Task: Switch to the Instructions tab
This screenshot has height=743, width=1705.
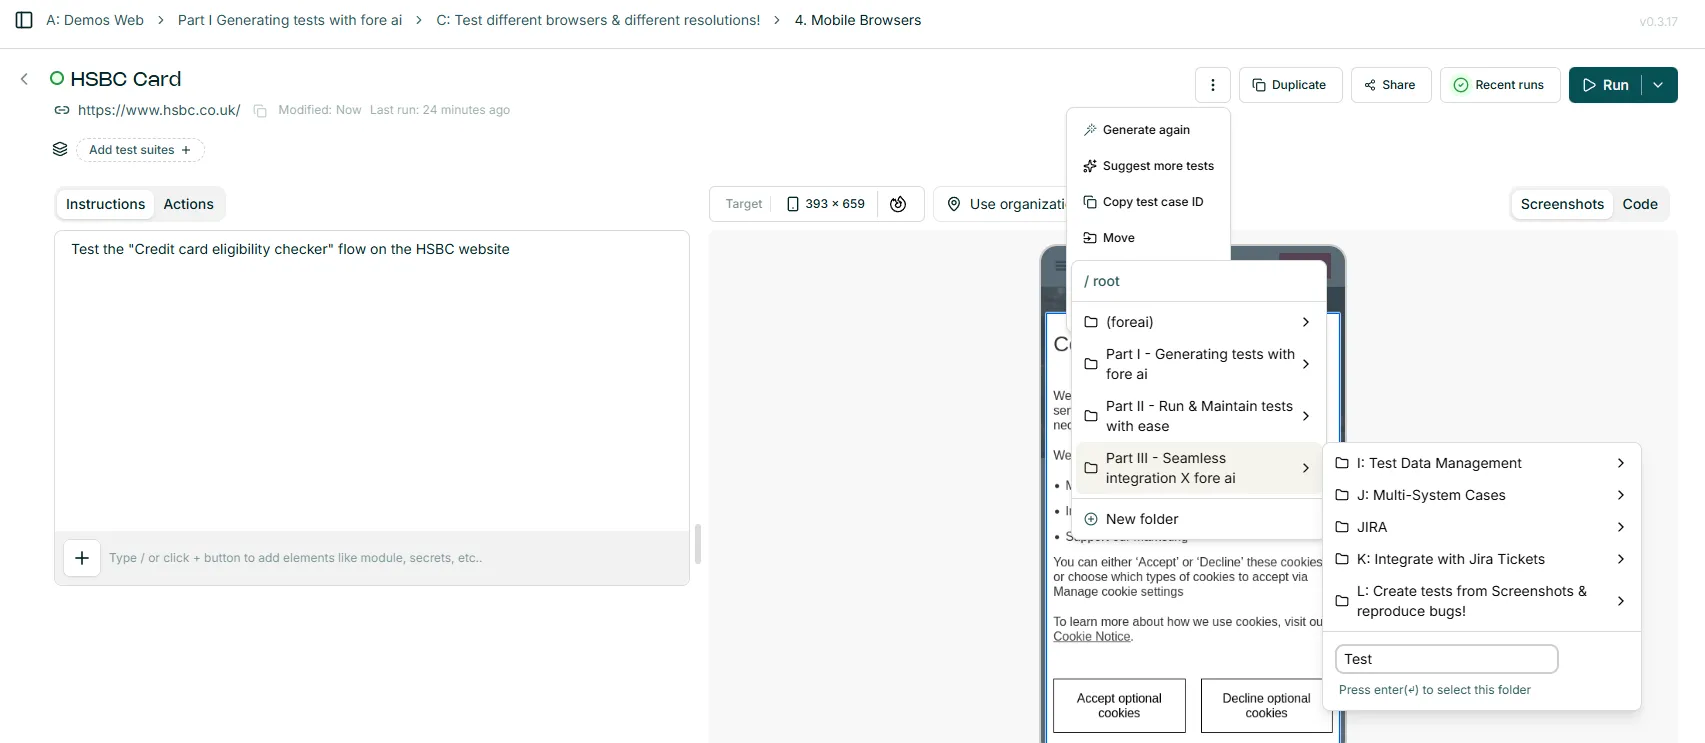Action: tap(105, 204)
